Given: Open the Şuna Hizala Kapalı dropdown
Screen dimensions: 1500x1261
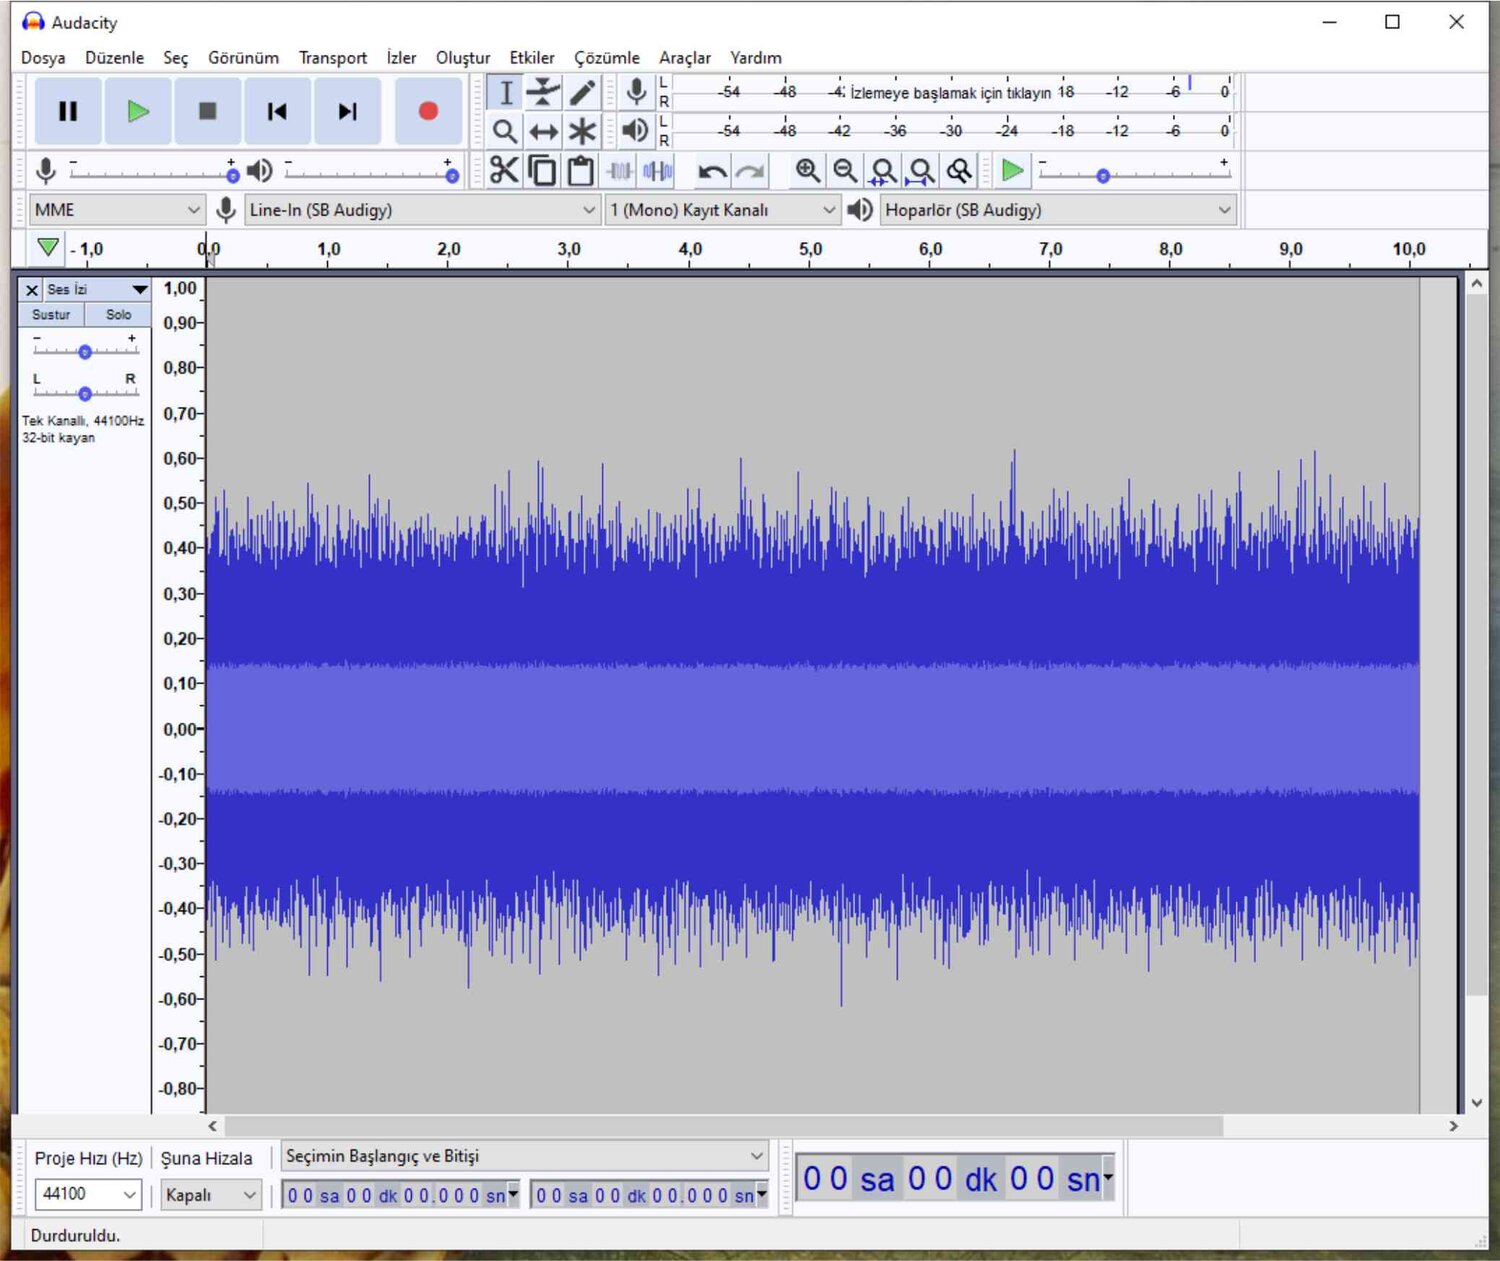Looking at the screenshot, I should pyautogui.click(x=211, y=1195).
